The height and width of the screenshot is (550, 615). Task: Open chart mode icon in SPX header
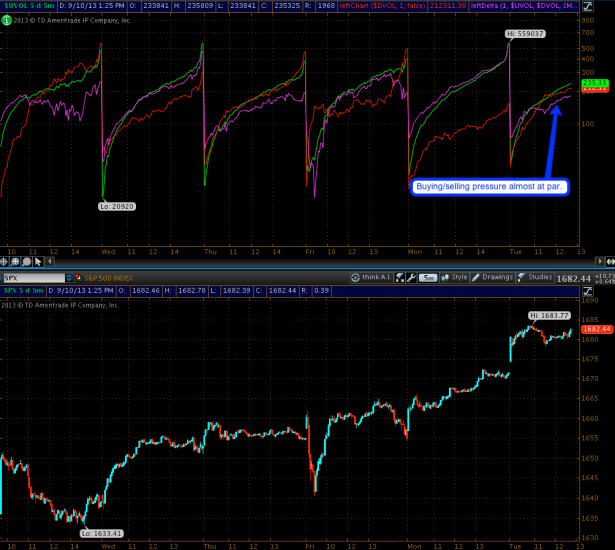click(588, 291)
